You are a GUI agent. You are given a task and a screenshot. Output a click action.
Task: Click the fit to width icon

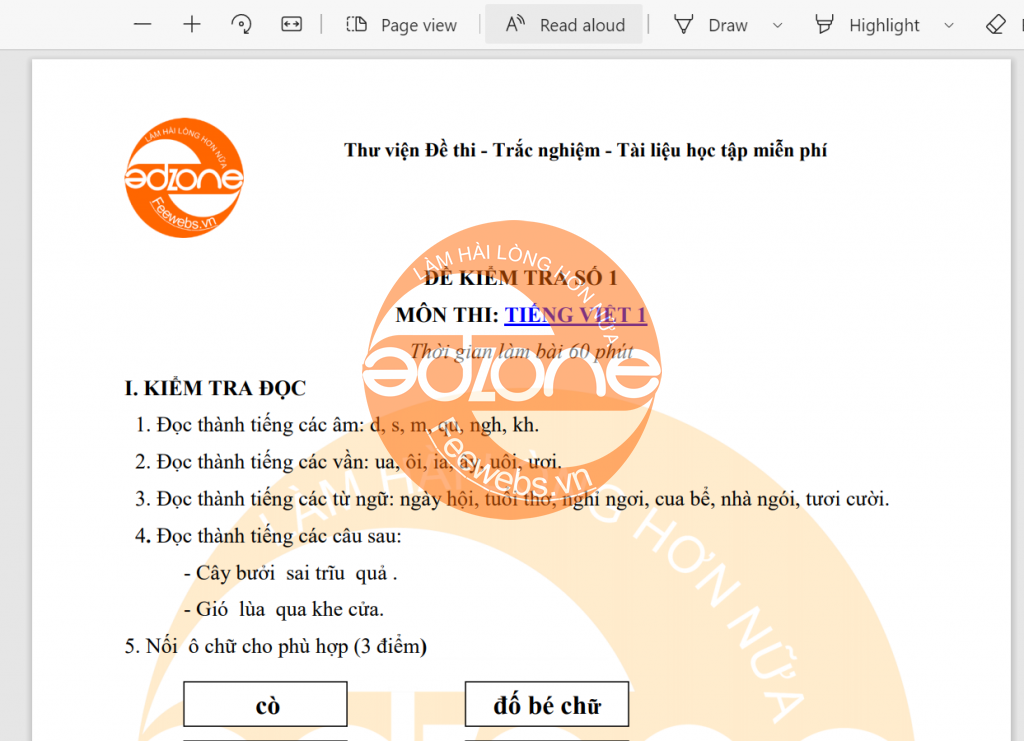pyautogui.click(x=291, y=25)
